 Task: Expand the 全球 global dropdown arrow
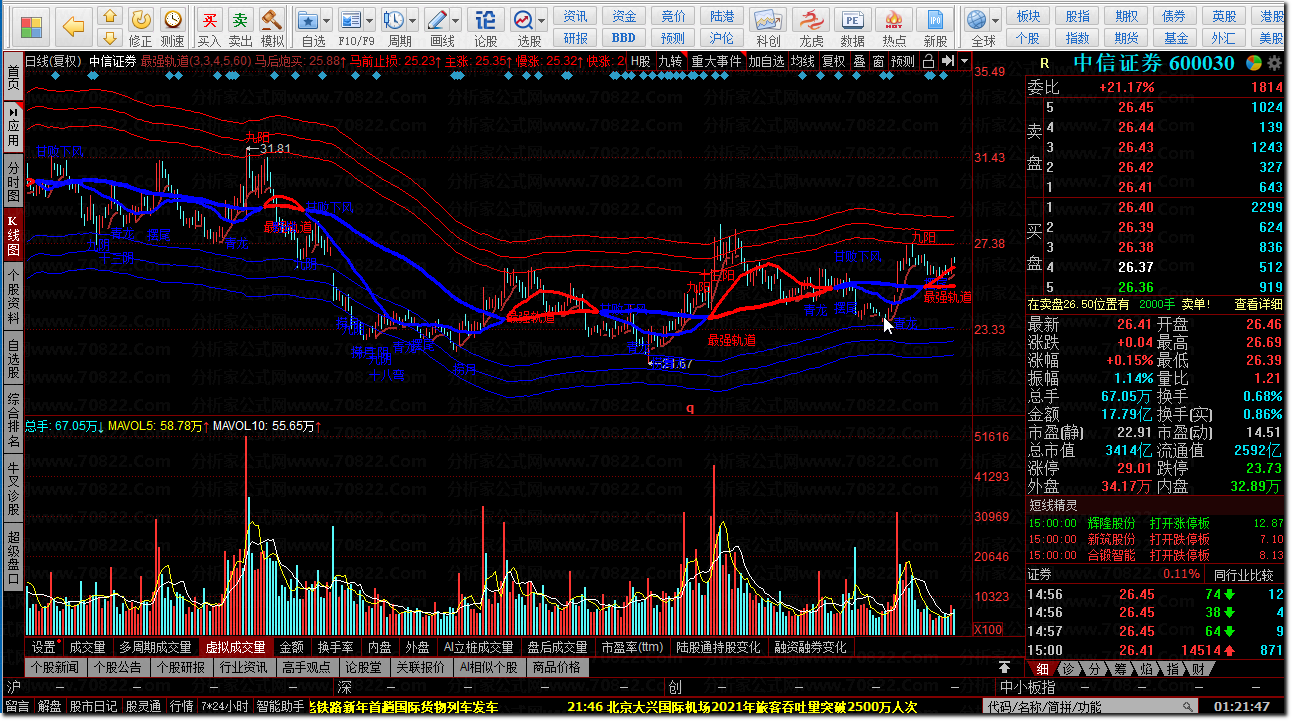pos(997,19)
